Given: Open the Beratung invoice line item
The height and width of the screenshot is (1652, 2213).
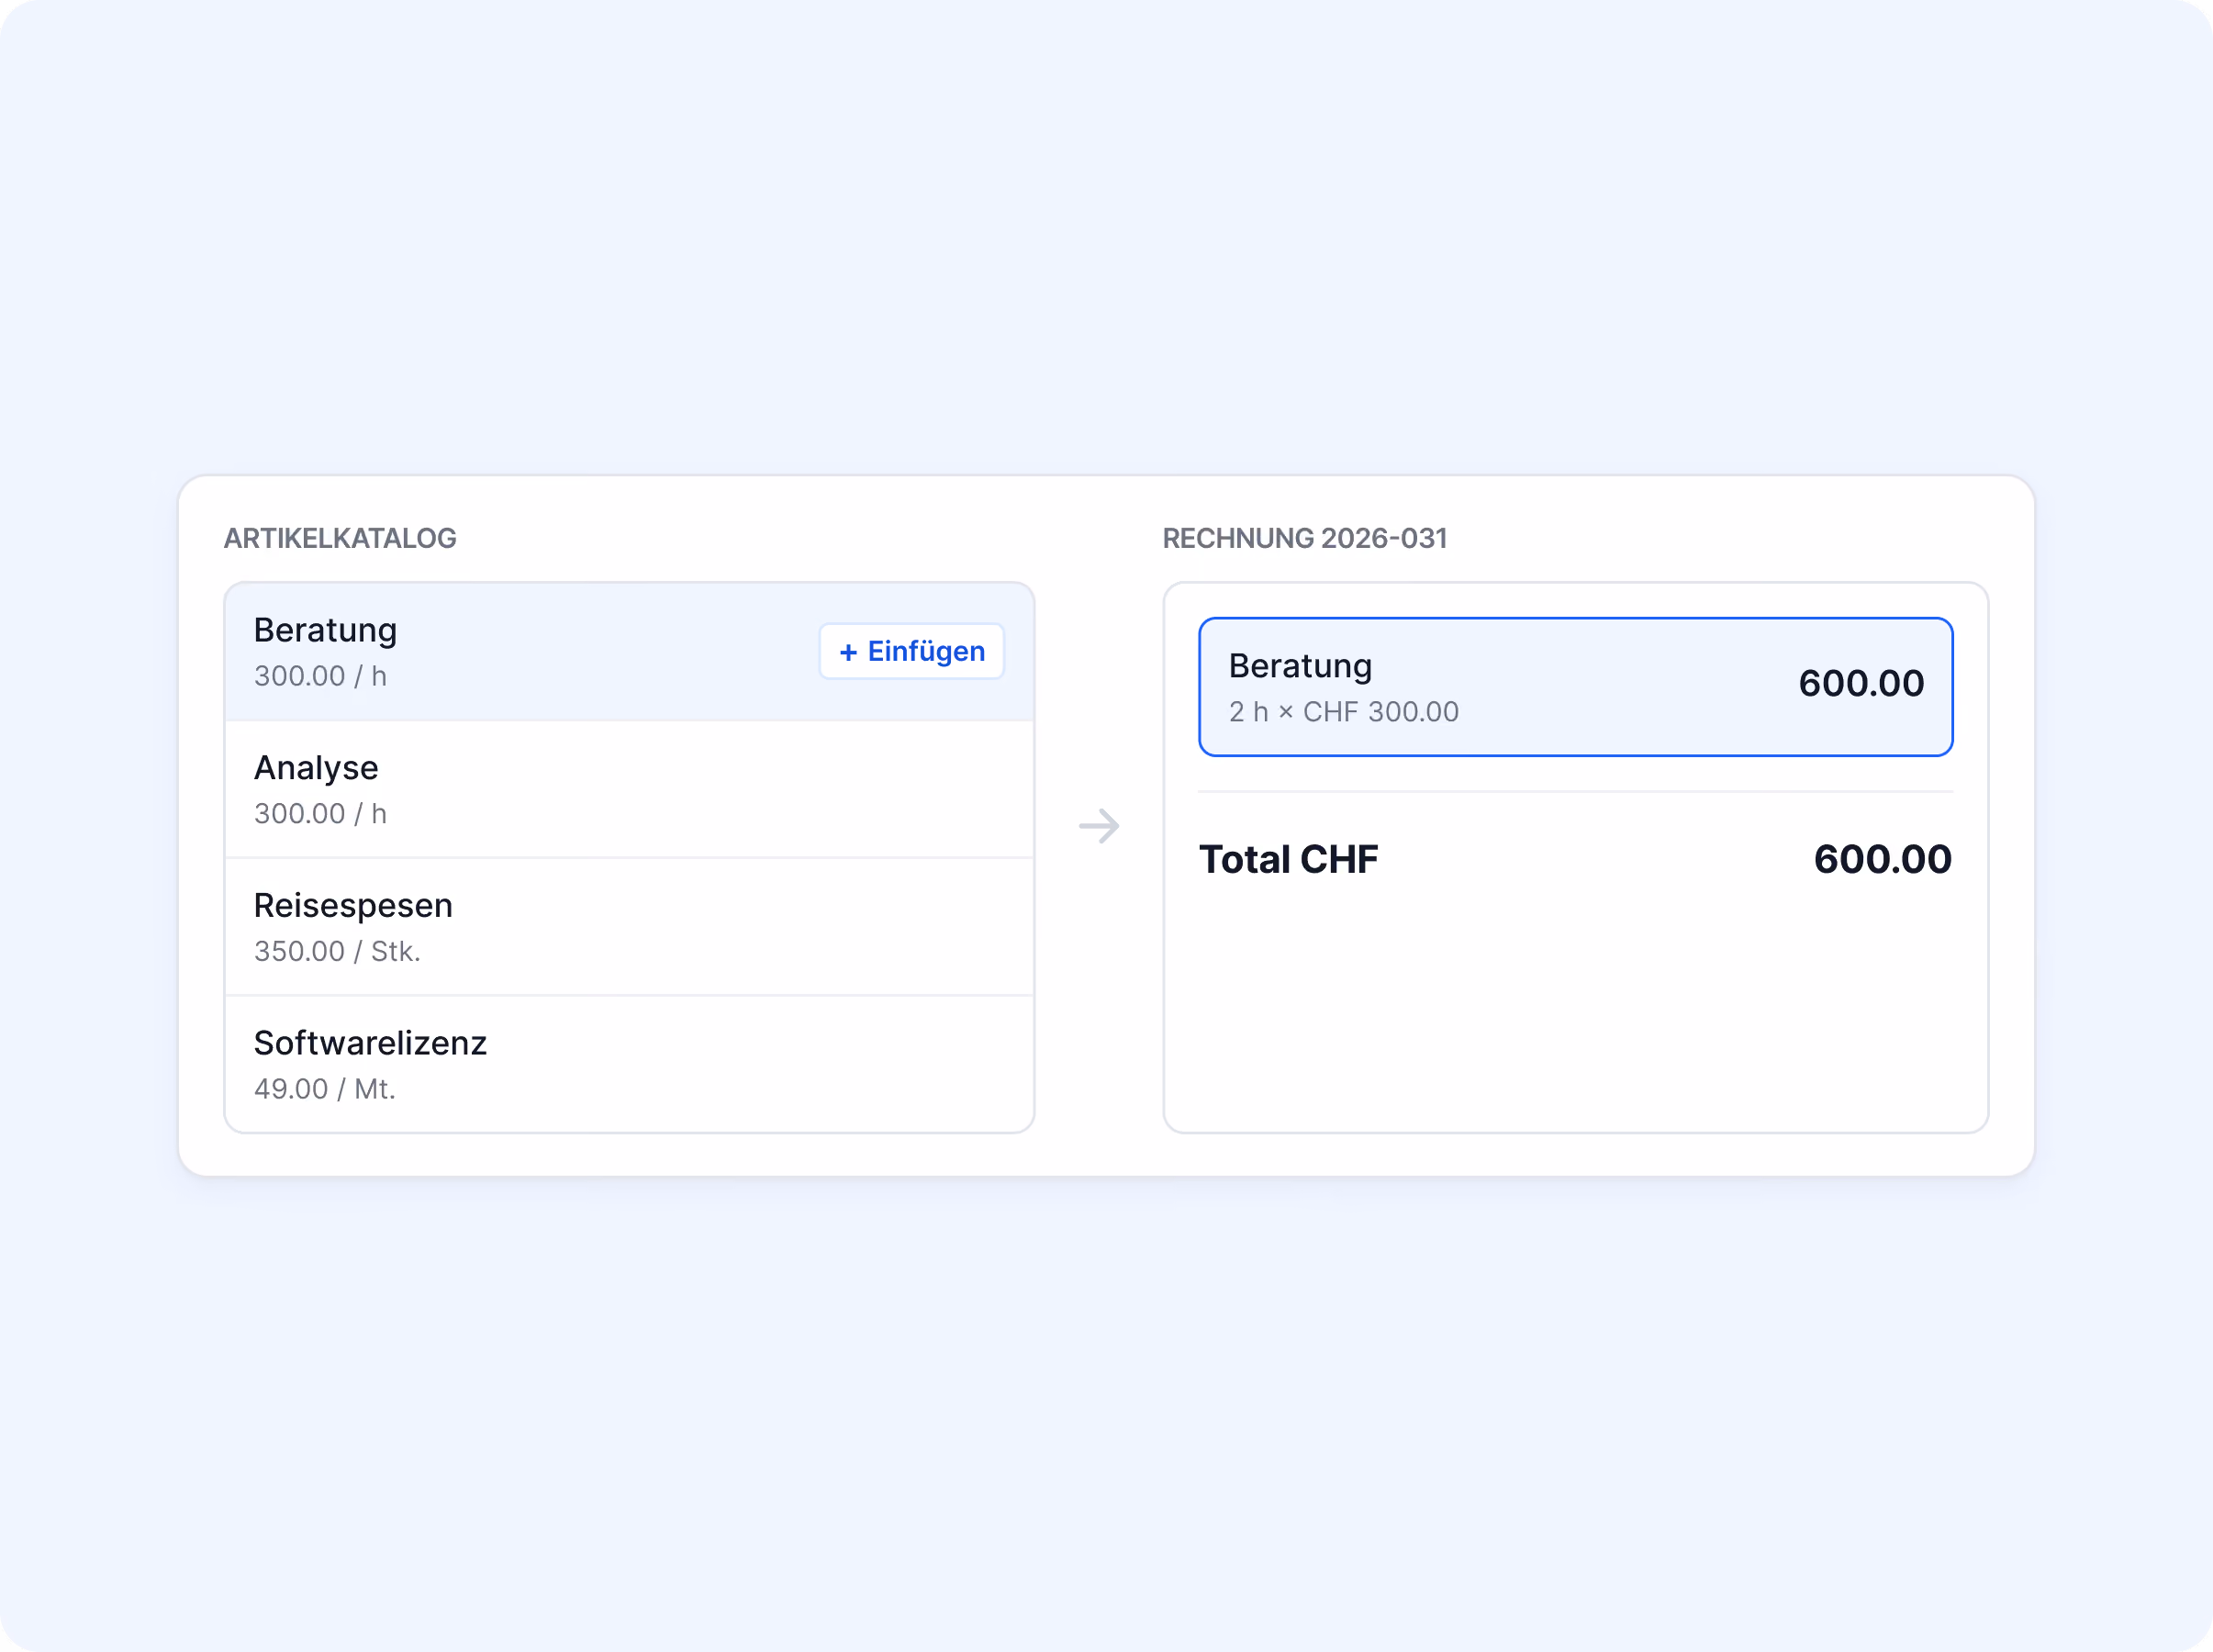Looking at the screenshot, I should pyautogui.click(x=1575, y=687).
